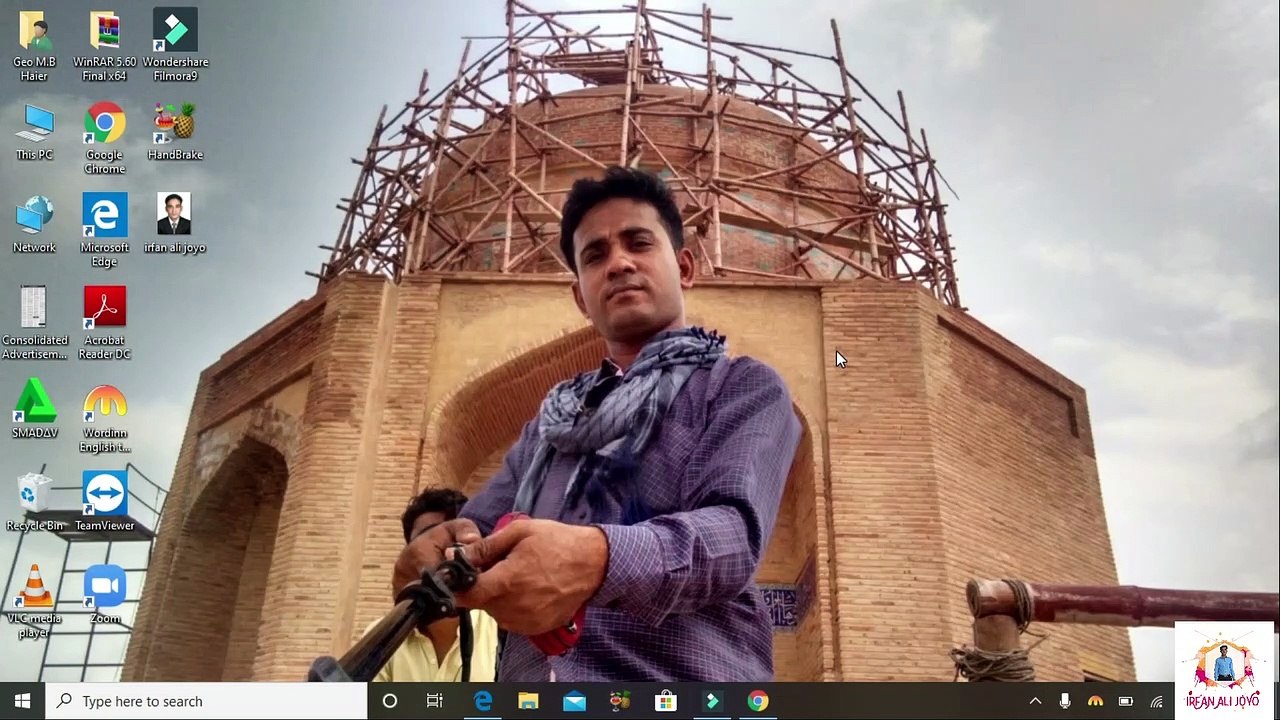Open the Geo M.B Haier folder icon

34,45
